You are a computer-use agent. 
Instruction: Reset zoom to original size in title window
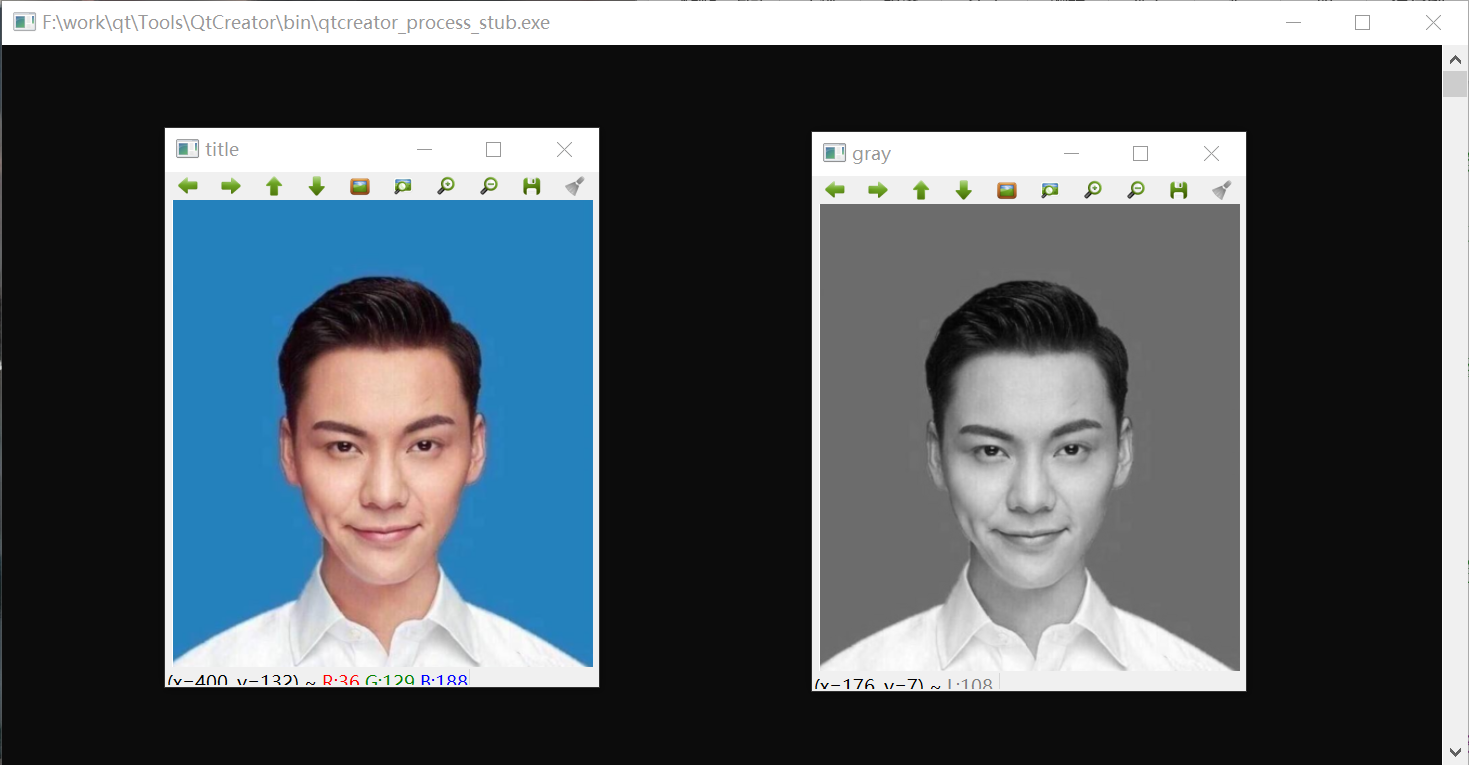pyautogui.click(x=360, y=186)
